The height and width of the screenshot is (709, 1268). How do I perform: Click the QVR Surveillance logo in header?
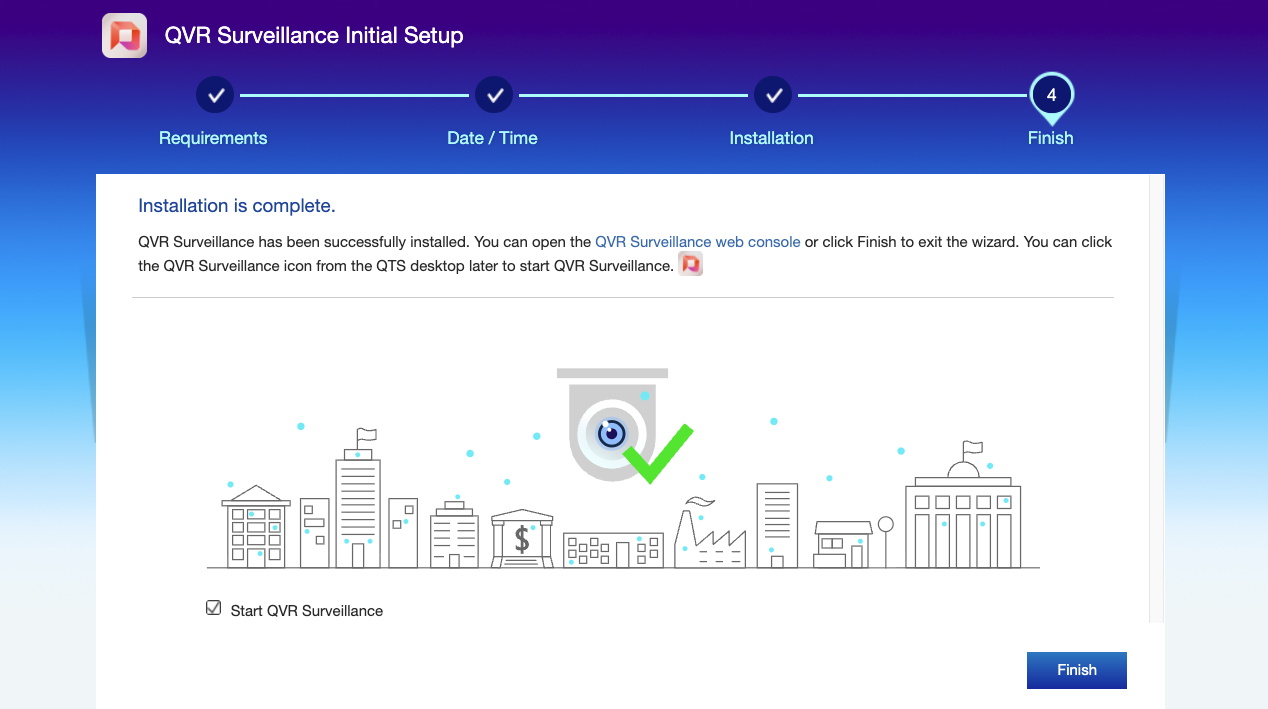click(124, 36)
